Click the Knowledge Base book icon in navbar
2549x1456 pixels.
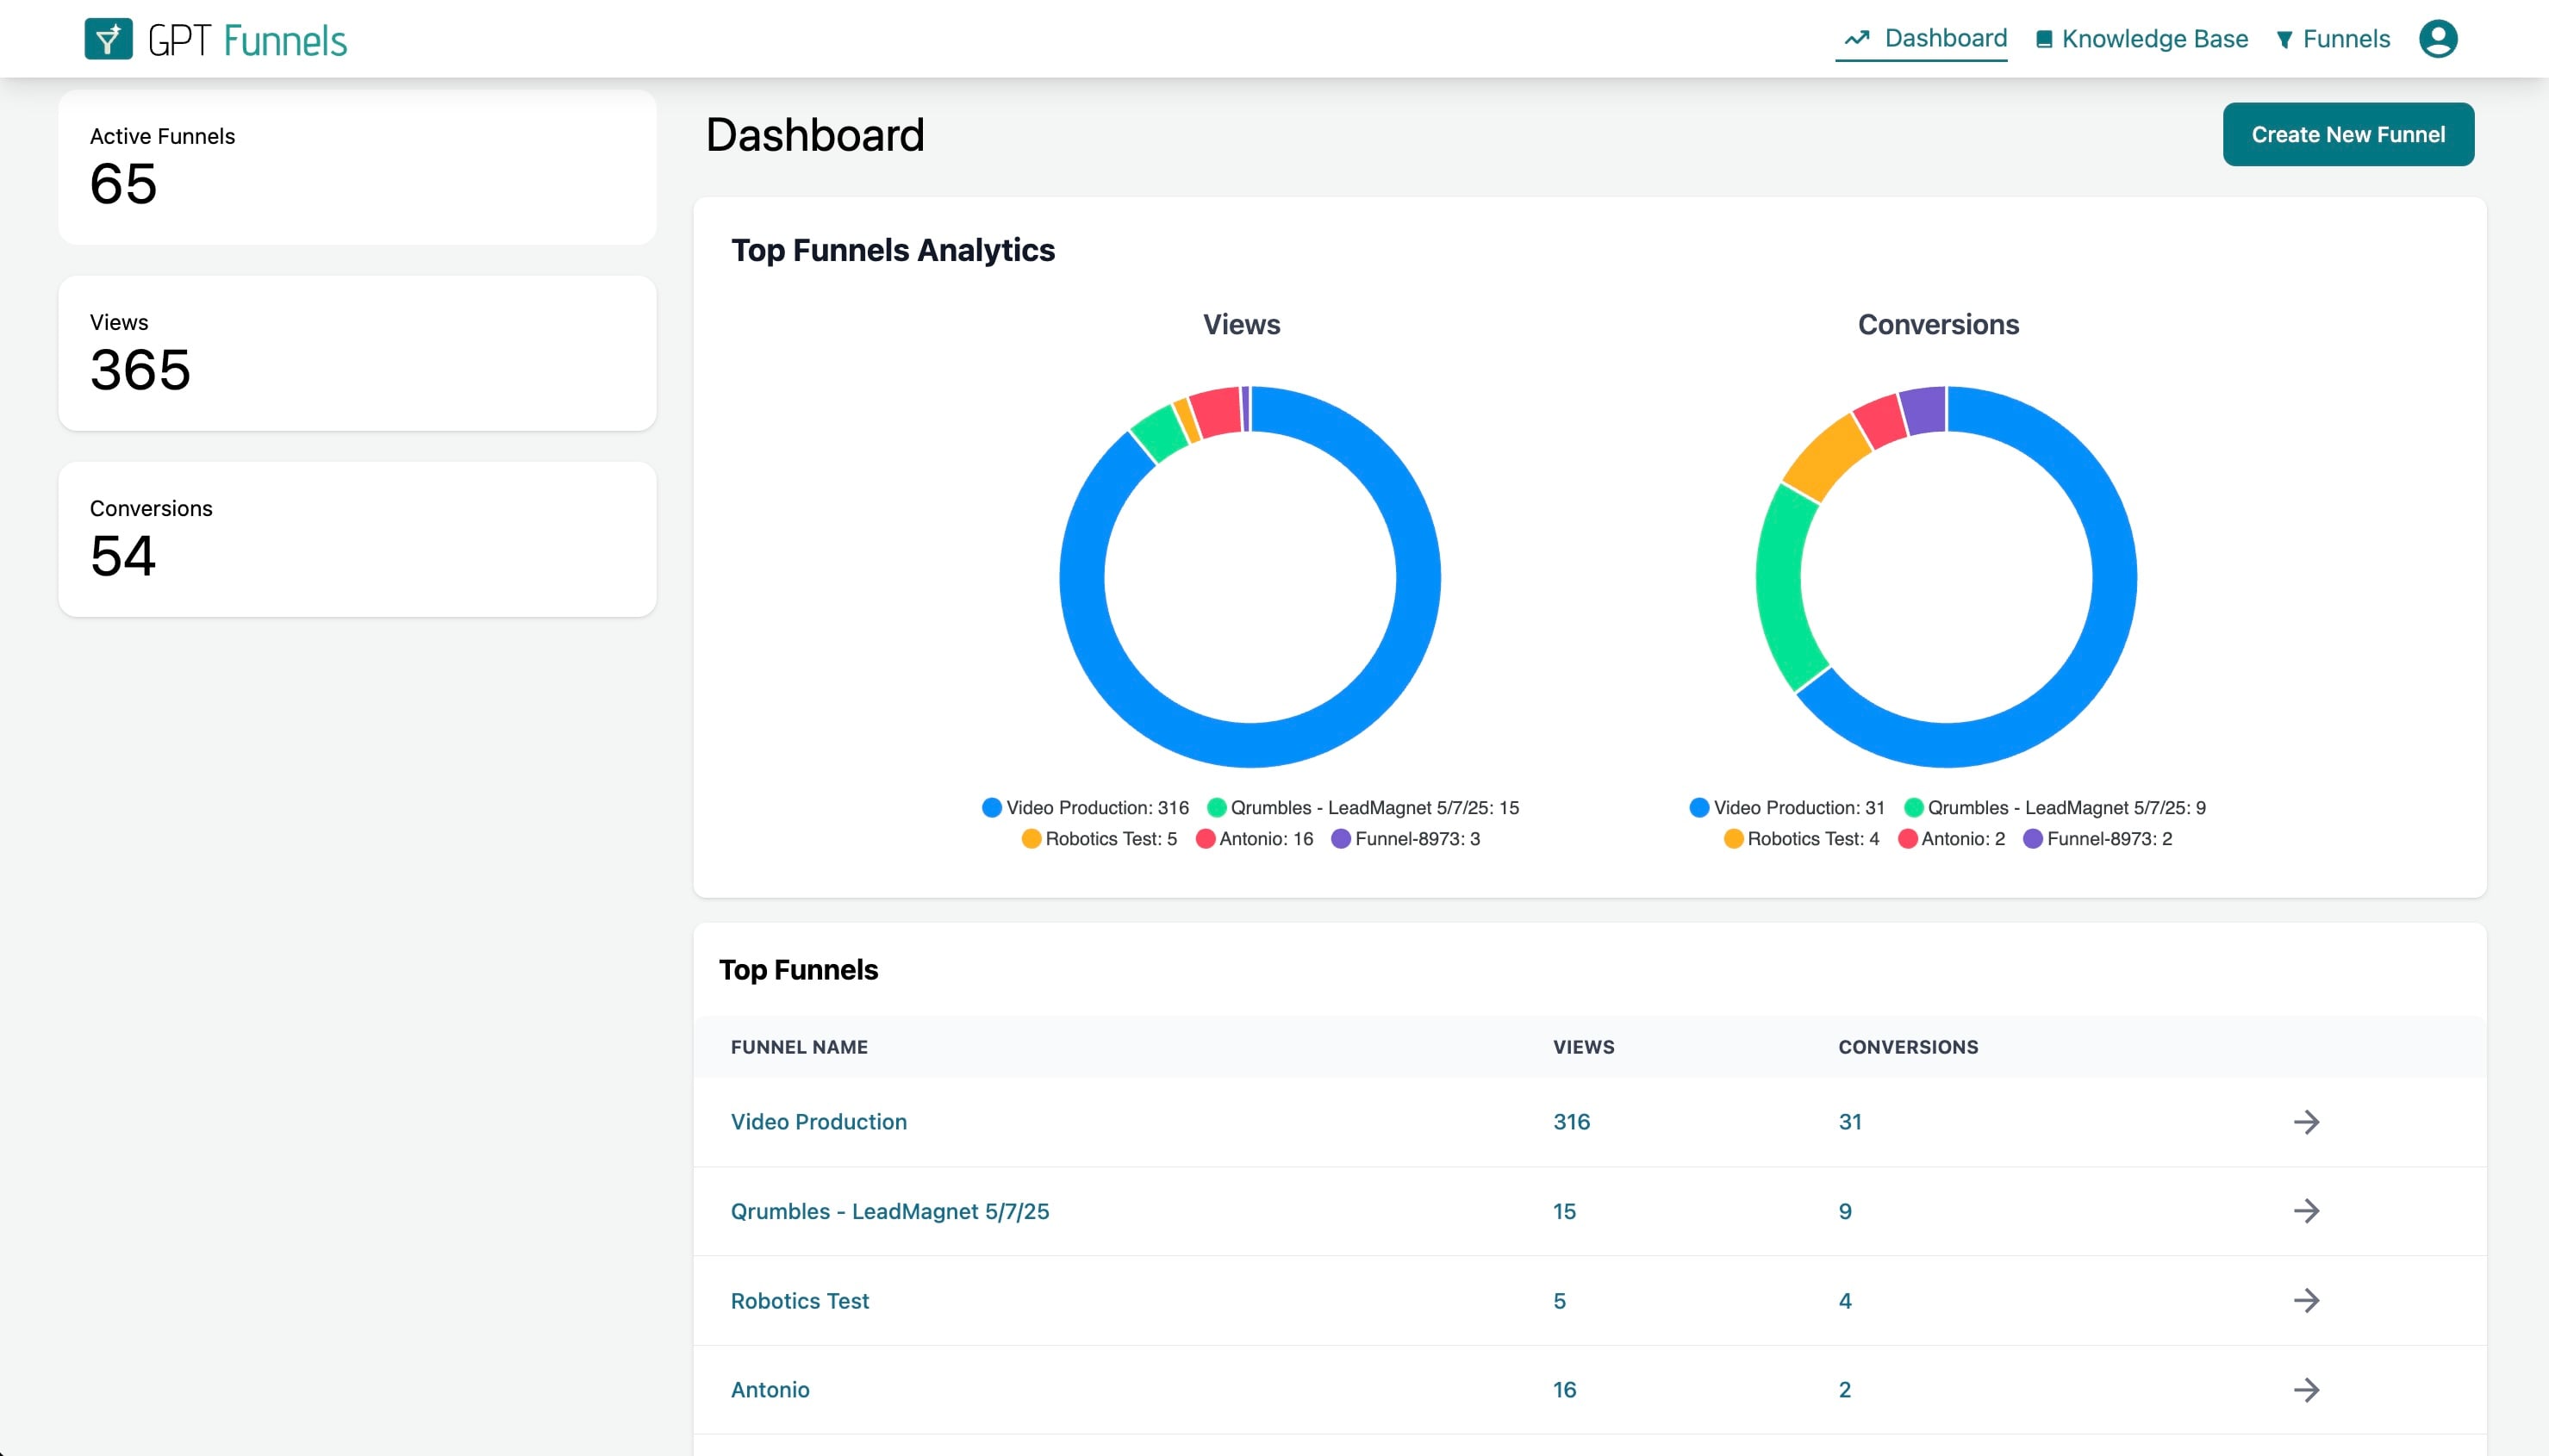(2044, 39)
